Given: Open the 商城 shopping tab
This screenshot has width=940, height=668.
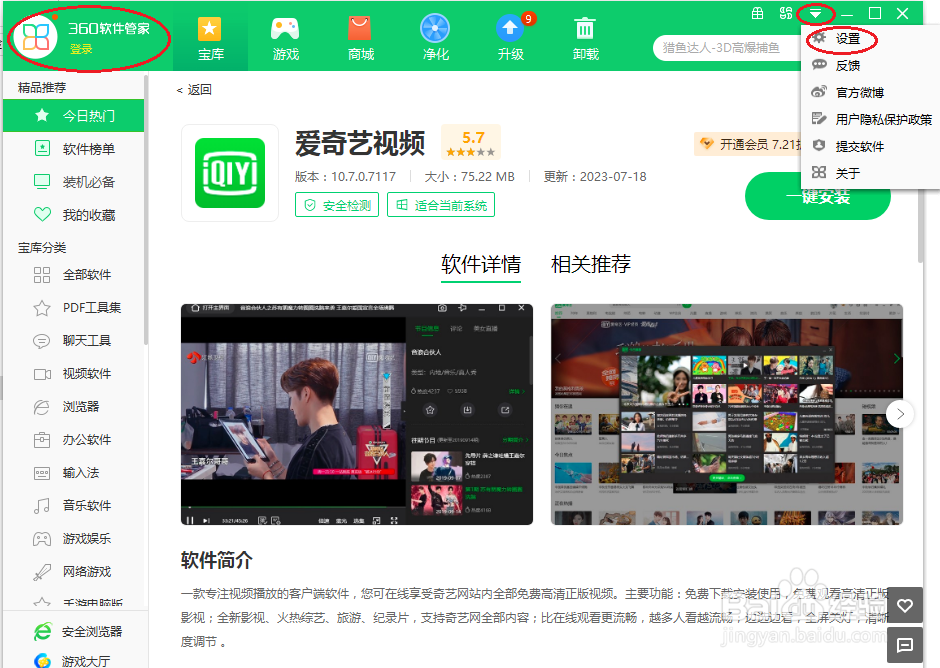Looking at the screenshot, I should click(360, 38).
